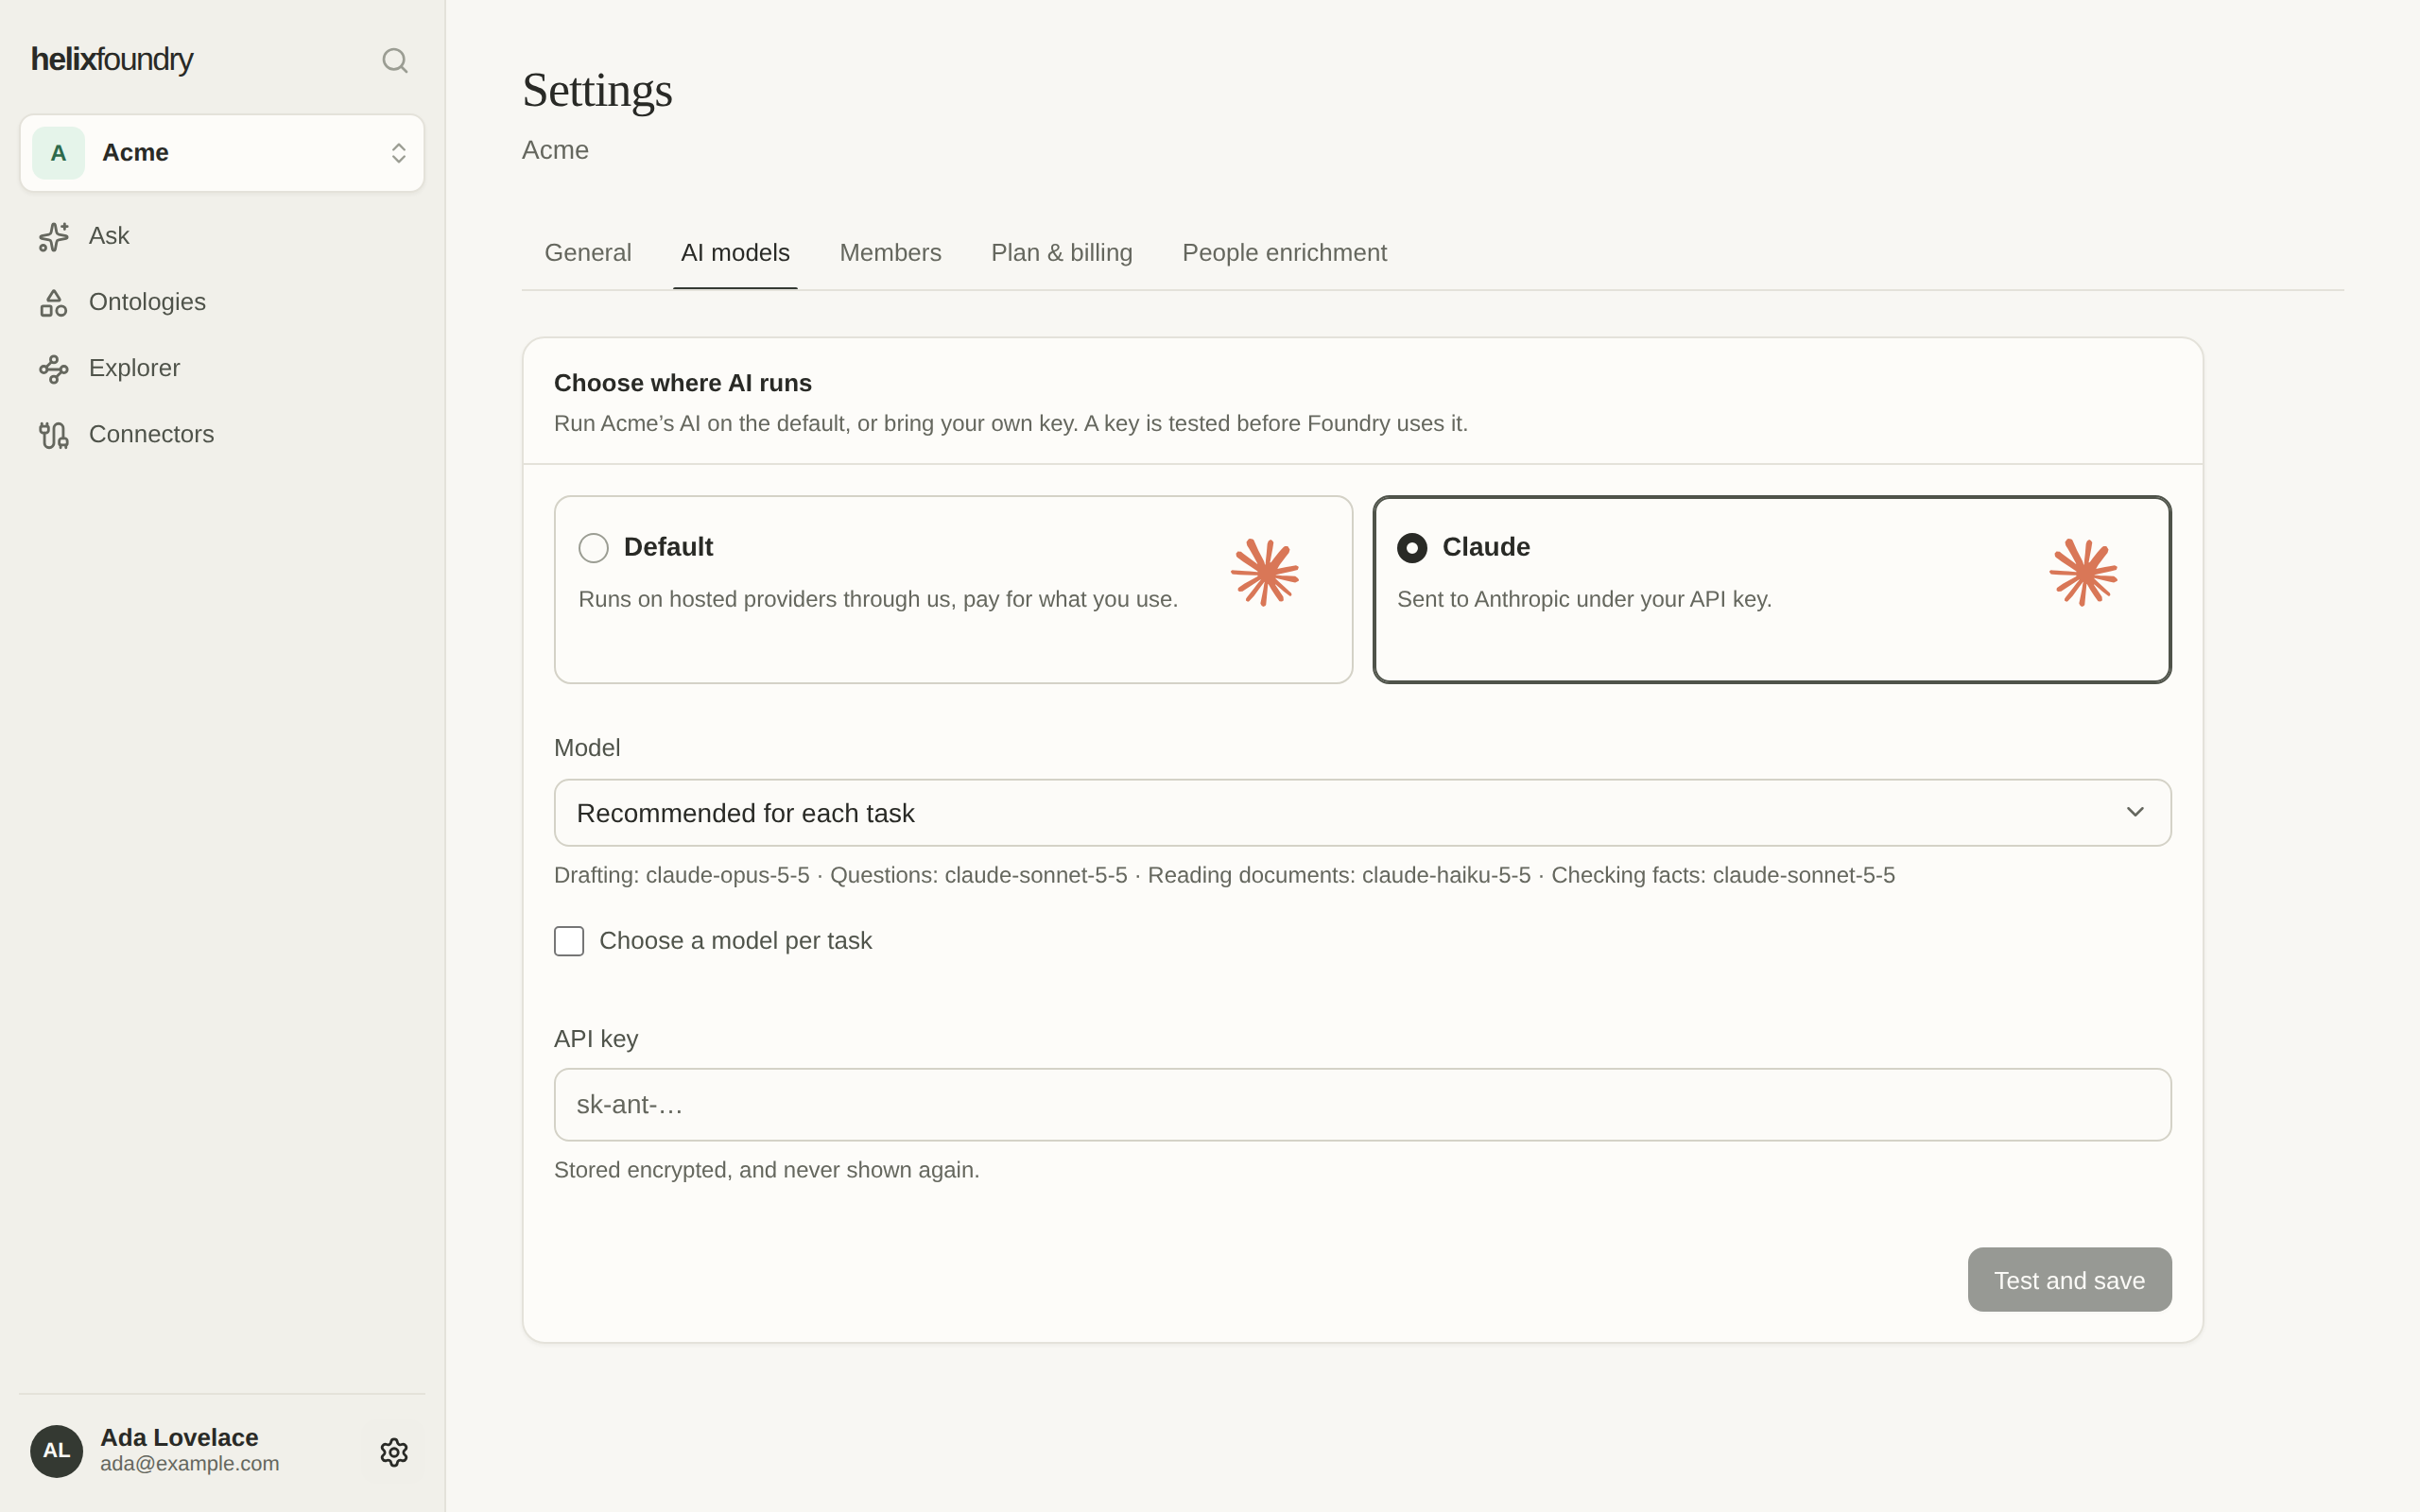Enable Choose a model per task checkbox
The width and height of the screenshot is (2420, 1512).
[569, 941]
